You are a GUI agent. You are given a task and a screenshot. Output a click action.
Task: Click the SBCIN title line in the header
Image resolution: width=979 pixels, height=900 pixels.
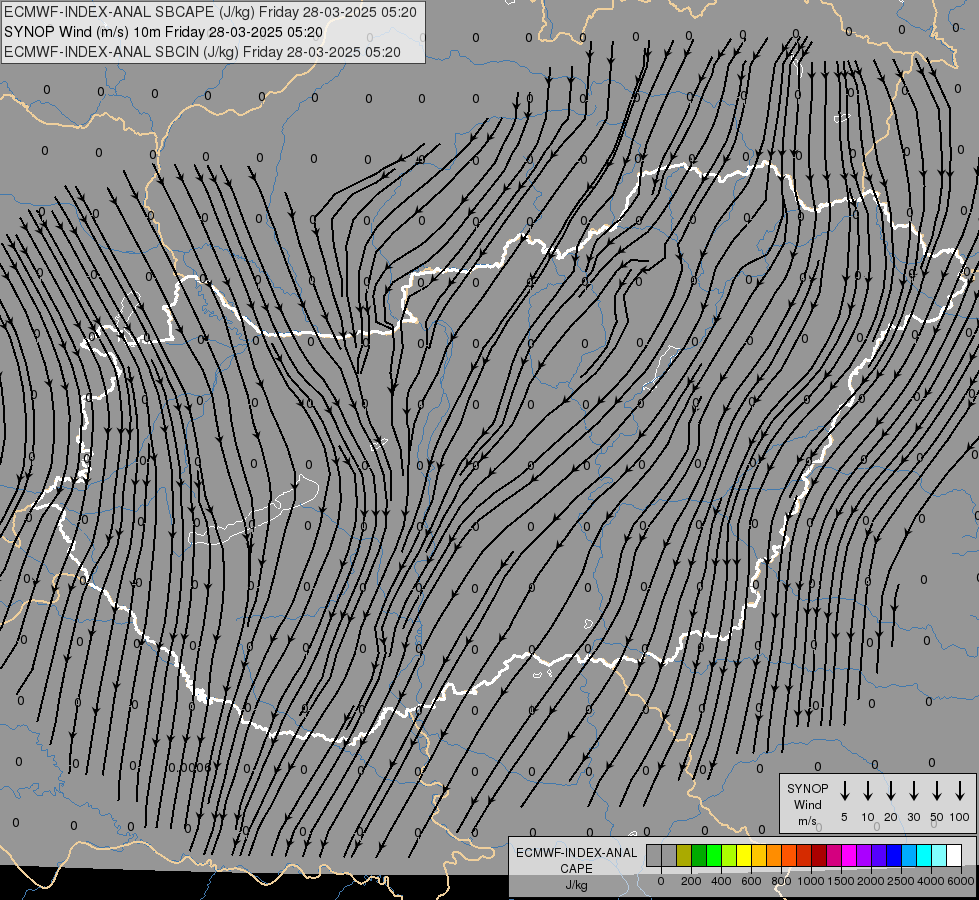point(202,52)
